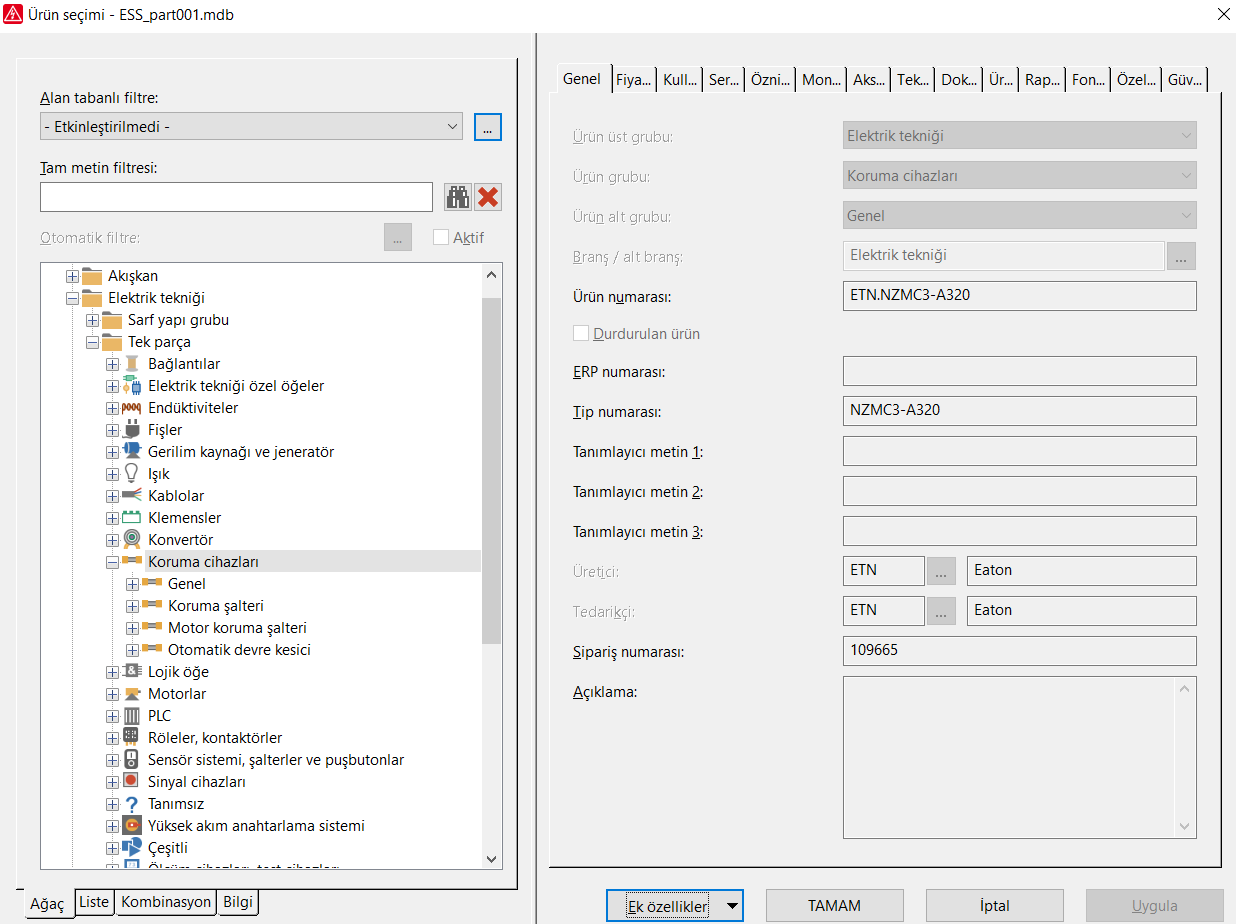
Task: Click the Röleler, kontaktörler icon
Action: point(132,738)
